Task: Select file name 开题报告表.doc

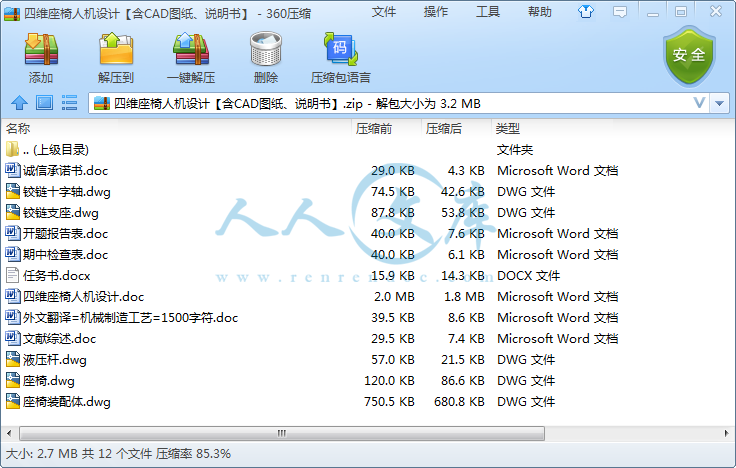Action: click(65, 233)
